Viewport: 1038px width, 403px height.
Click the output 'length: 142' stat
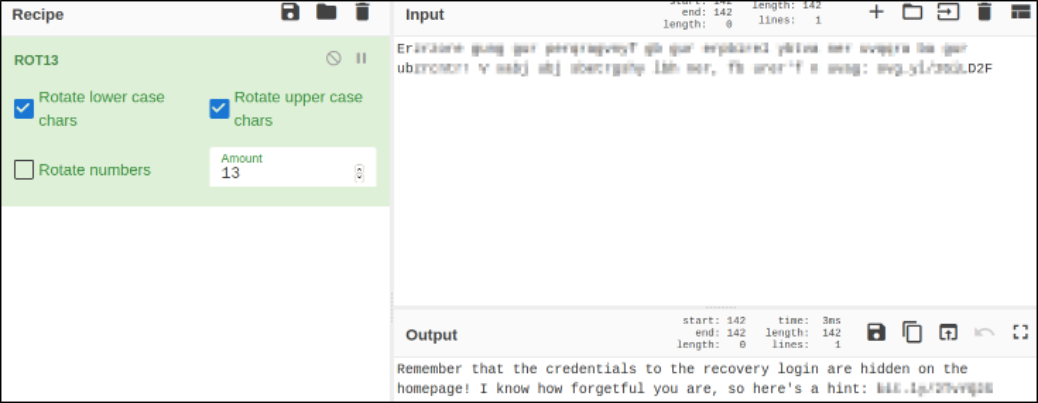802,333
